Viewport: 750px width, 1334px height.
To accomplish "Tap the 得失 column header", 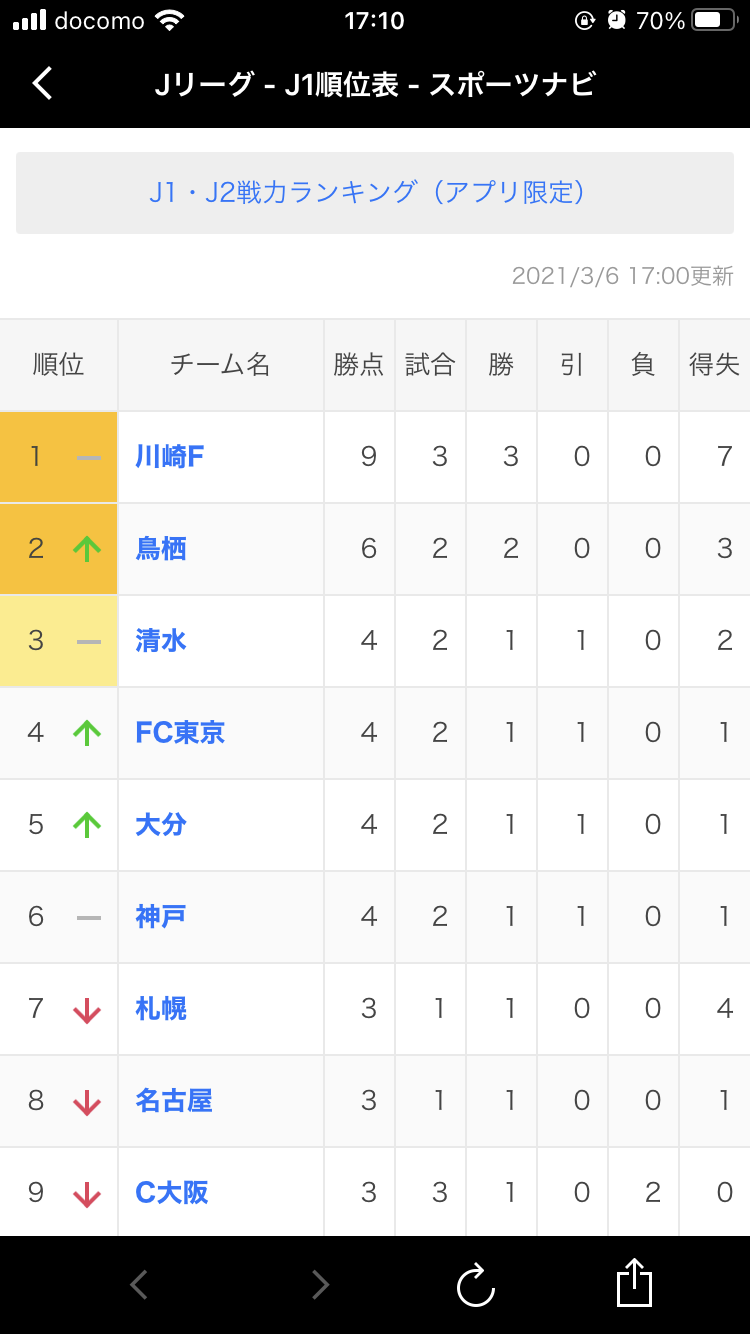I will coord(714,365).
